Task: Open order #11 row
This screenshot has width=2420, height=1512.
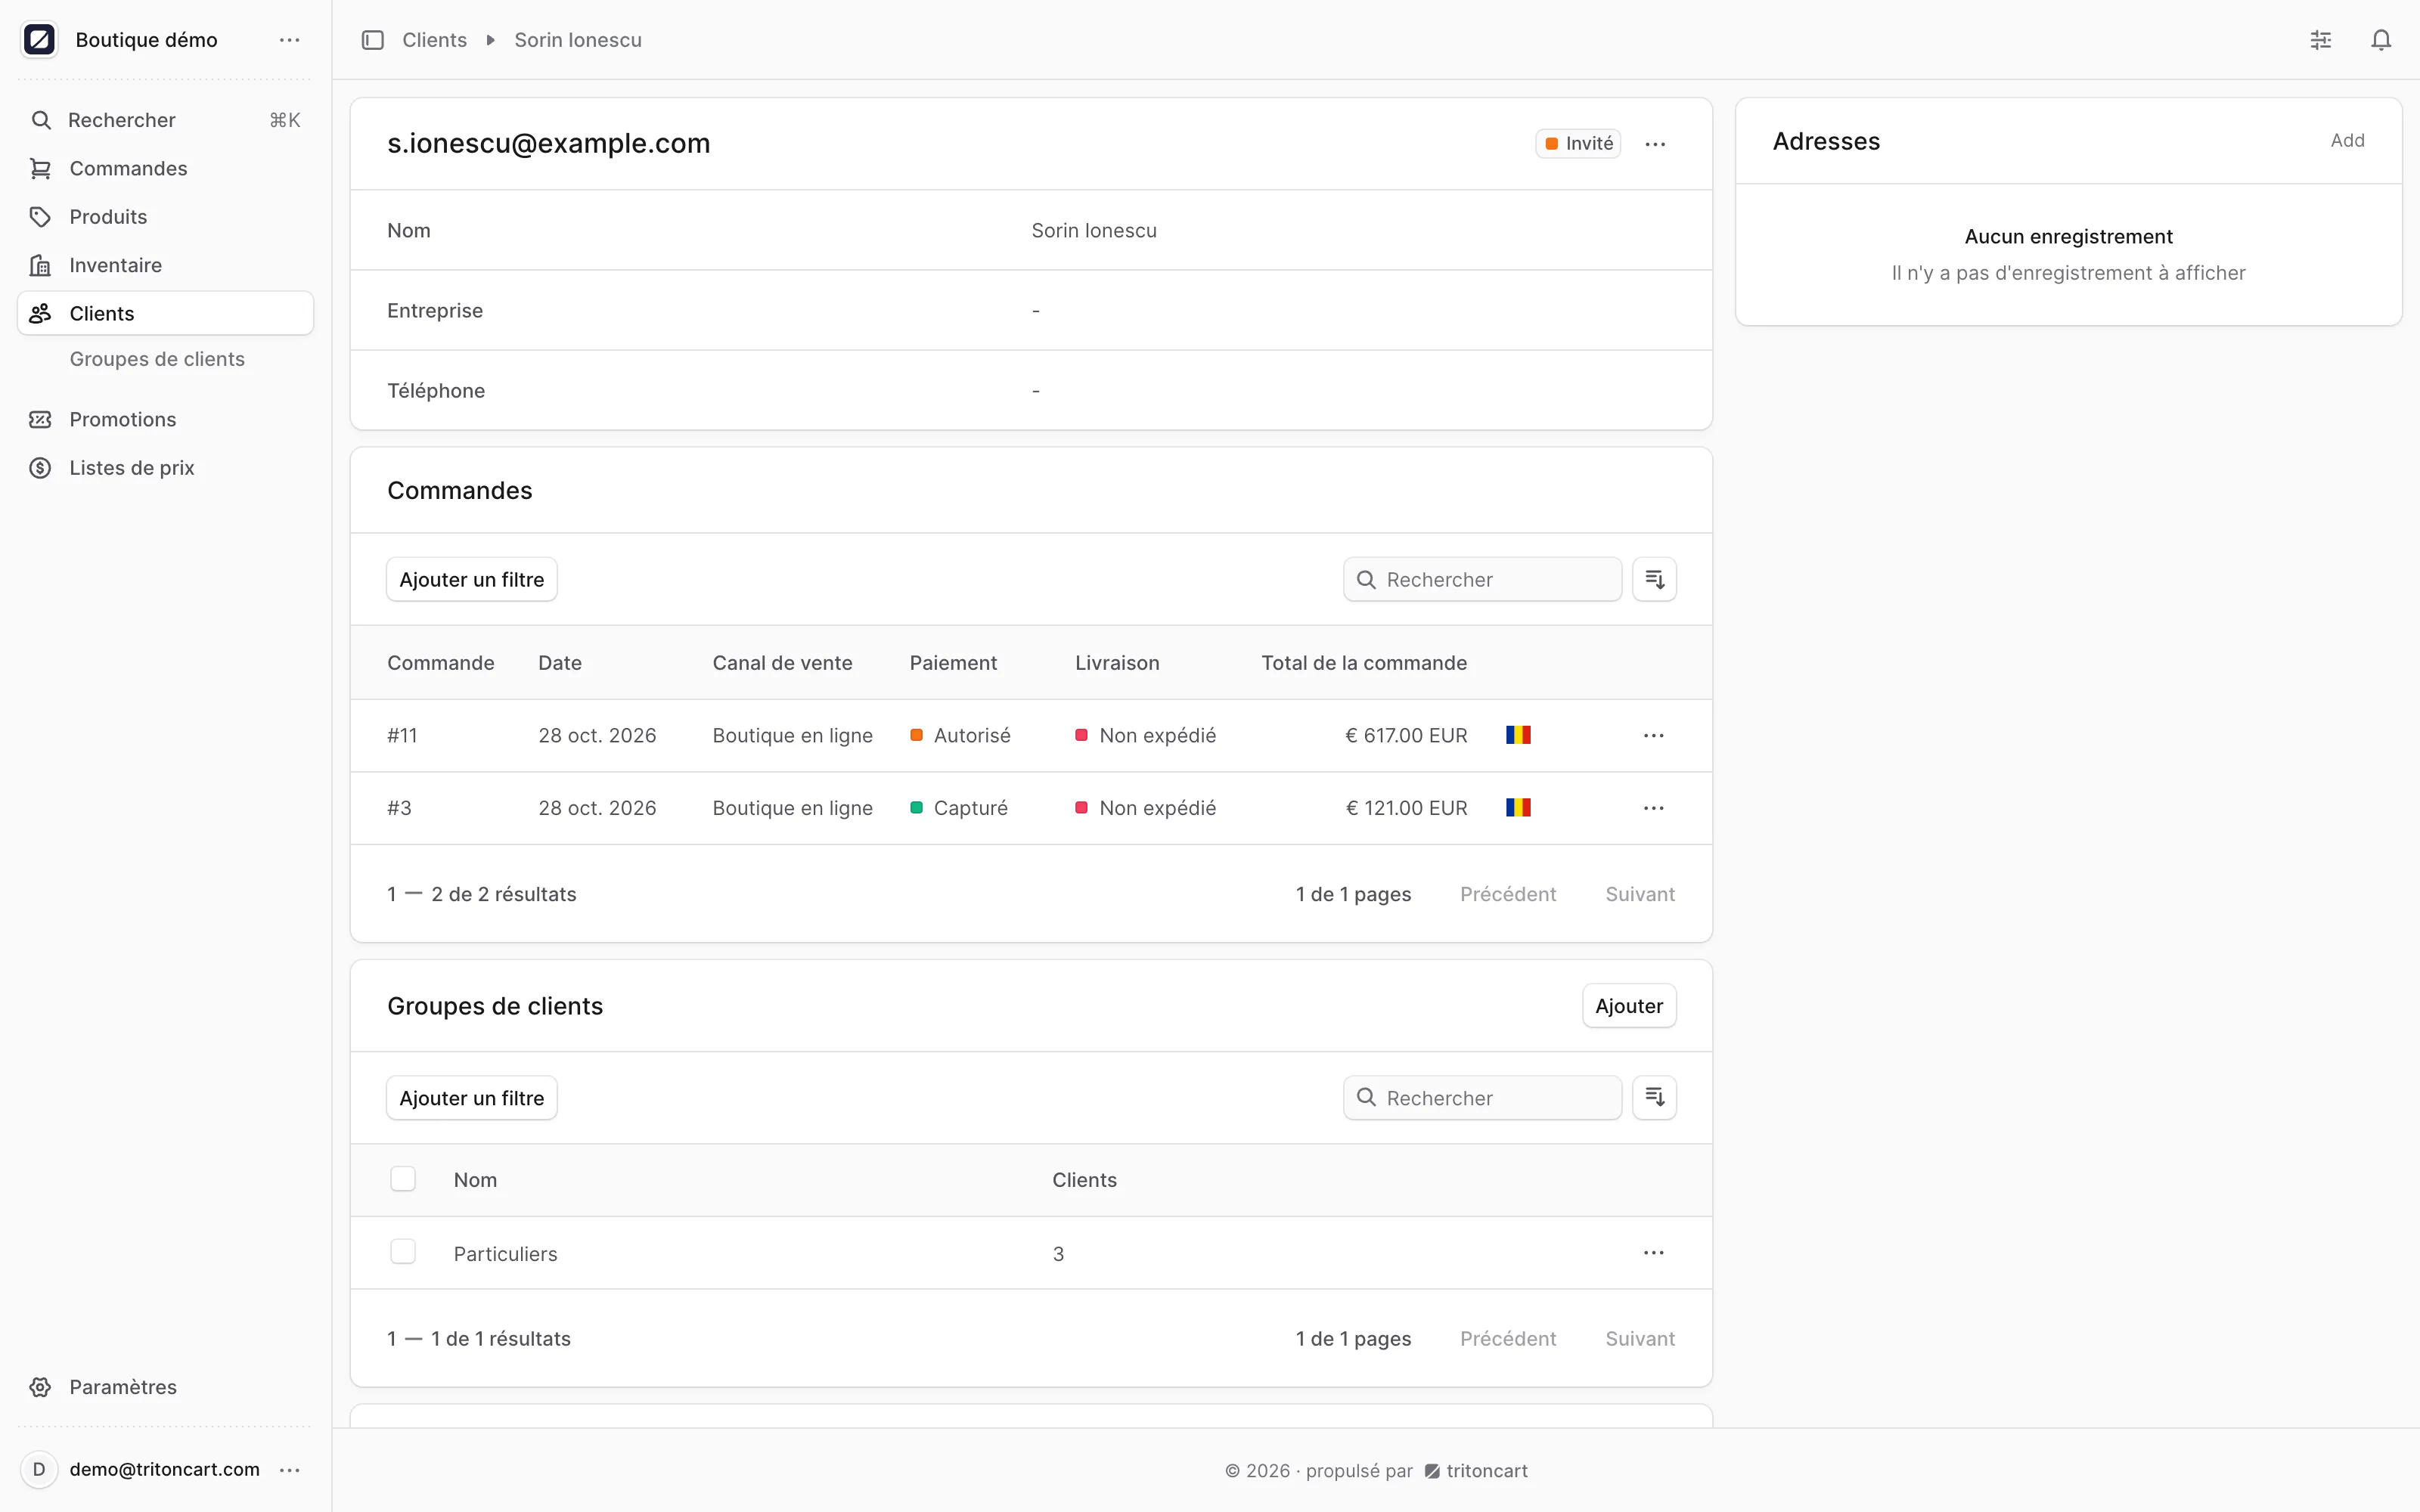Action: (x=1031, y=735)
